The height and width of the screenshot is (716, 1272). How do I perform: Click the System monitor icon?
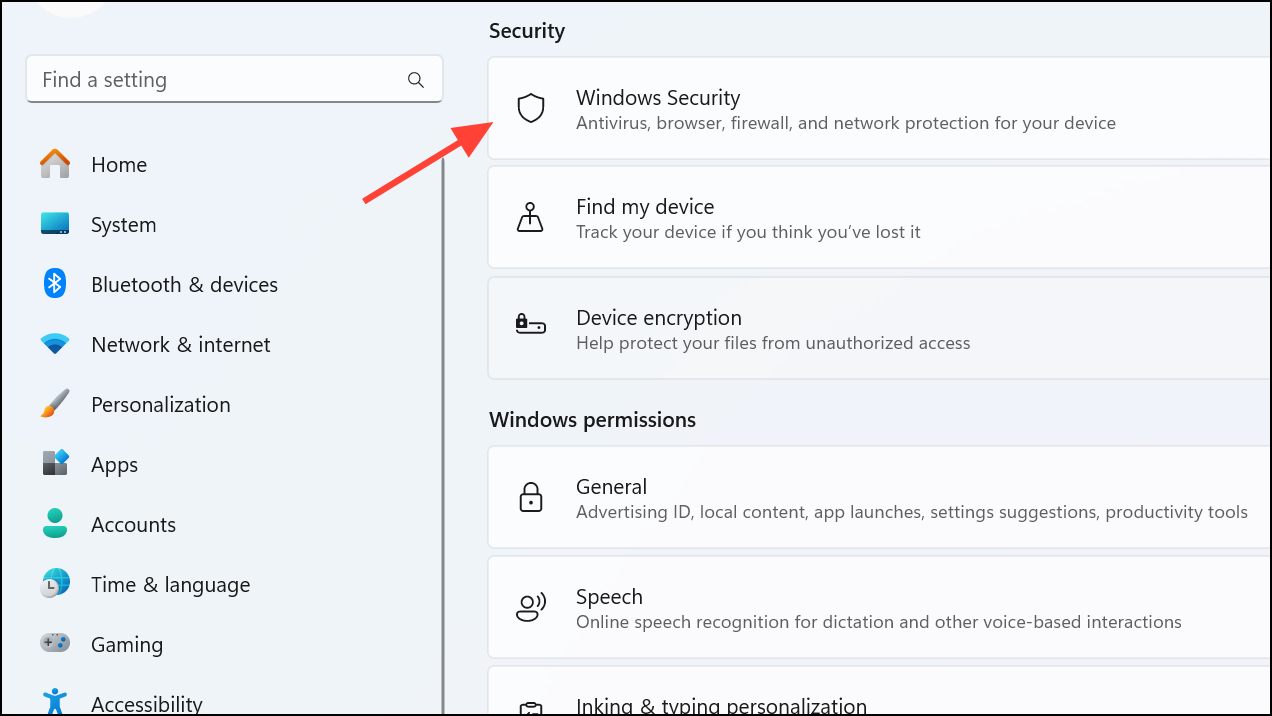pos(55,224)
